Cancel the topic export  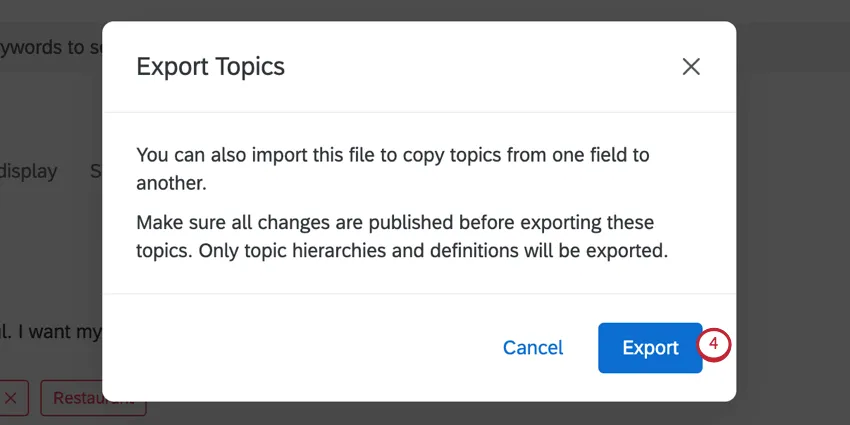pos(533,348)
